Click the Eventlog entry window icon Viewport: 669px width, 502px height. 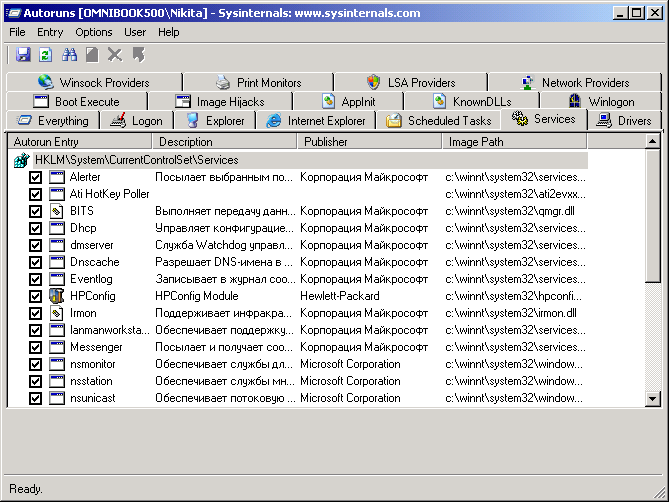(56, 279)
